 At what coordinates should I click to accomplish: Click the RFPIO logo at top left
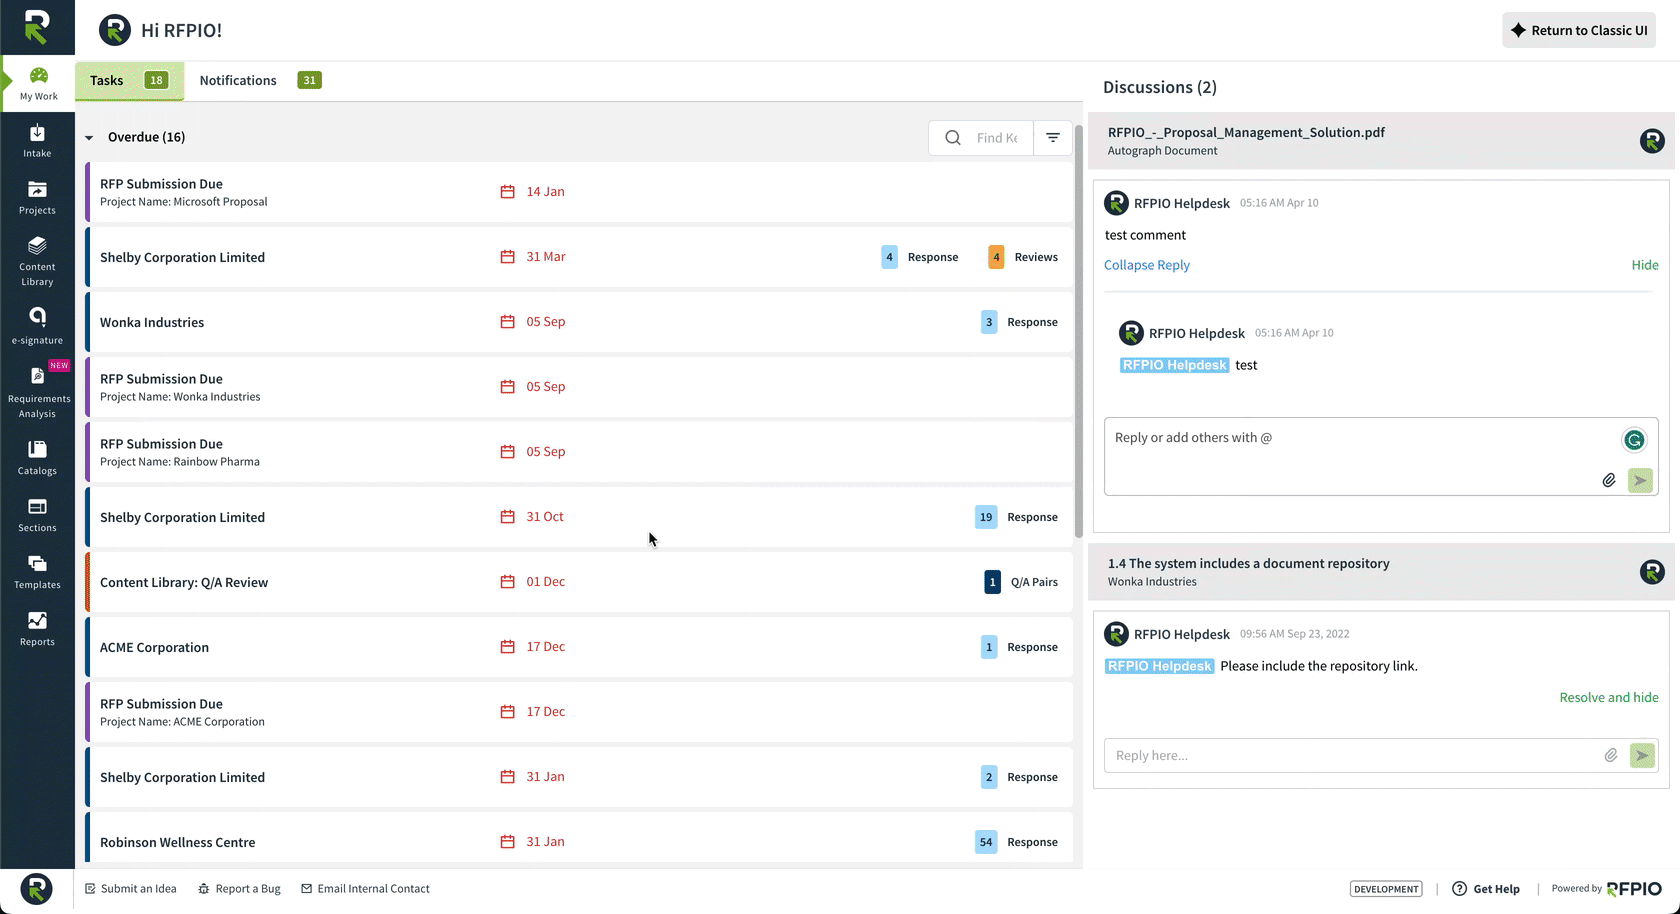(37, 27)
